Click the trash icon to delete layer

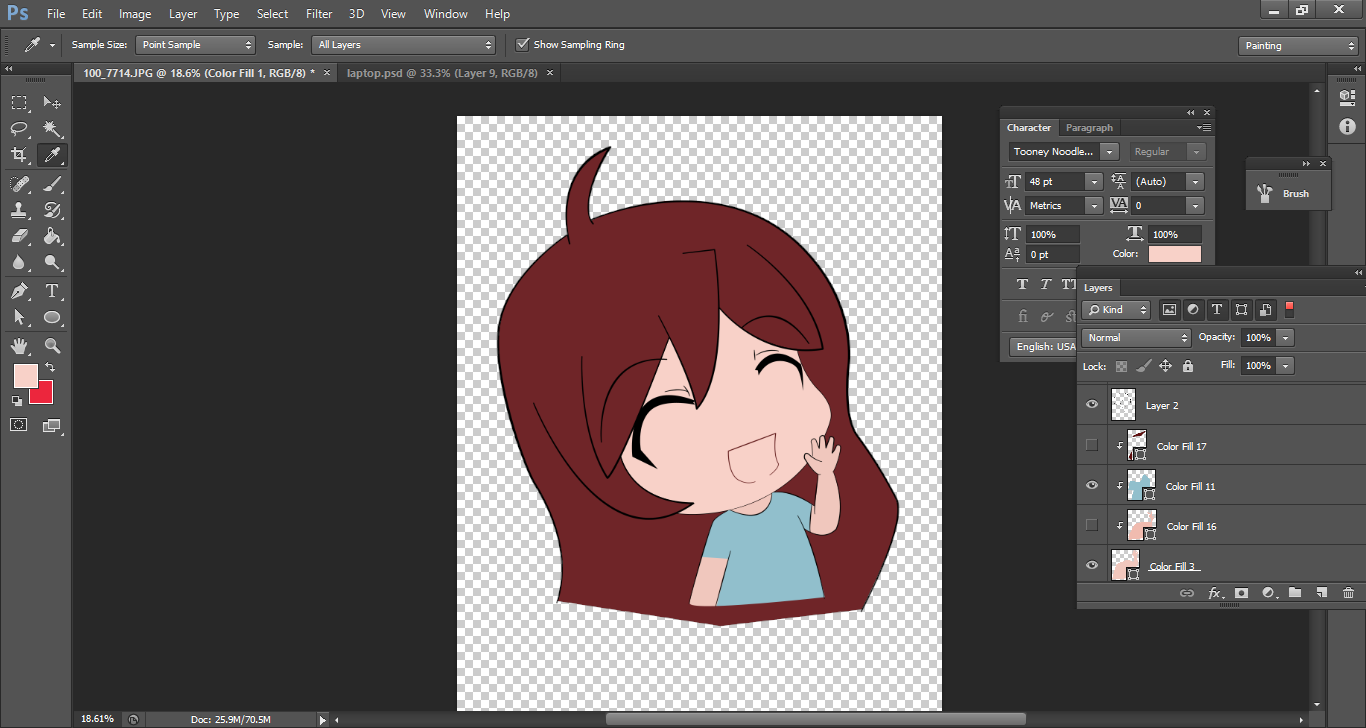point(1348,593)
